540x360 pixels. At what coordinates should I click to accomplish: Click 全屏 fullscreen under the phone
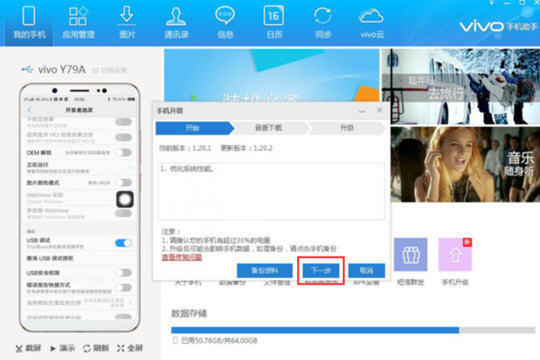pyautogui.click(x=130, y=348)
